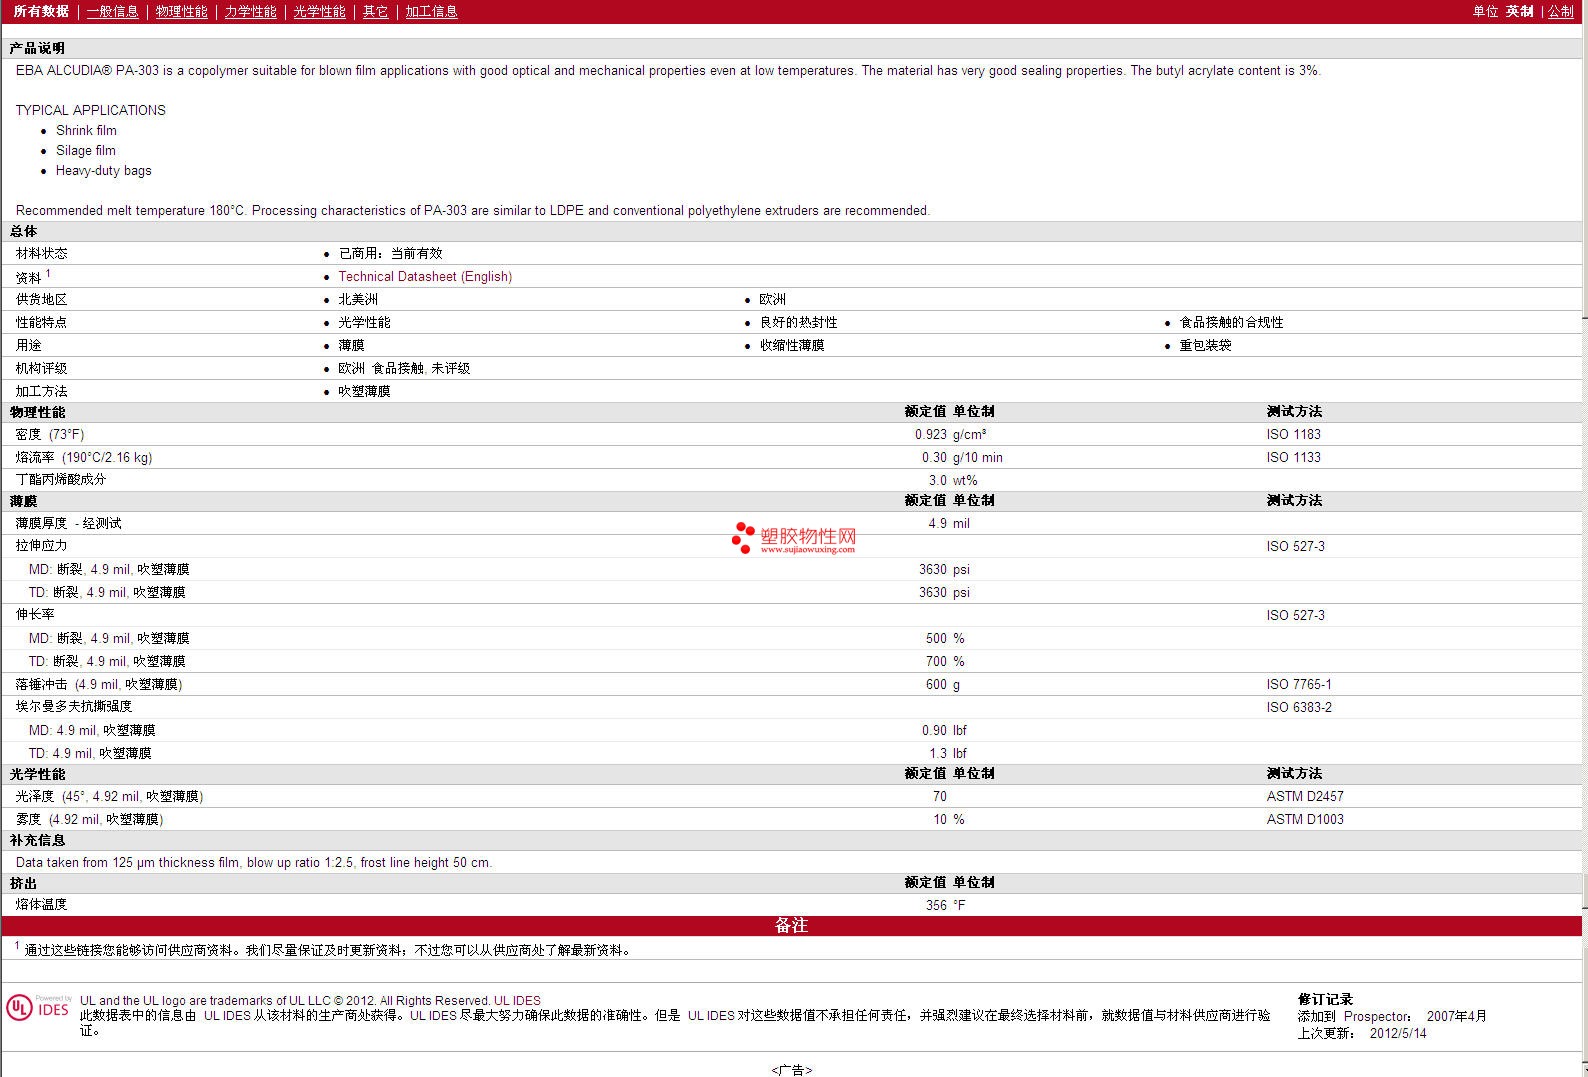Open UL IDES link after copyright text

(x=517, y=1000)
